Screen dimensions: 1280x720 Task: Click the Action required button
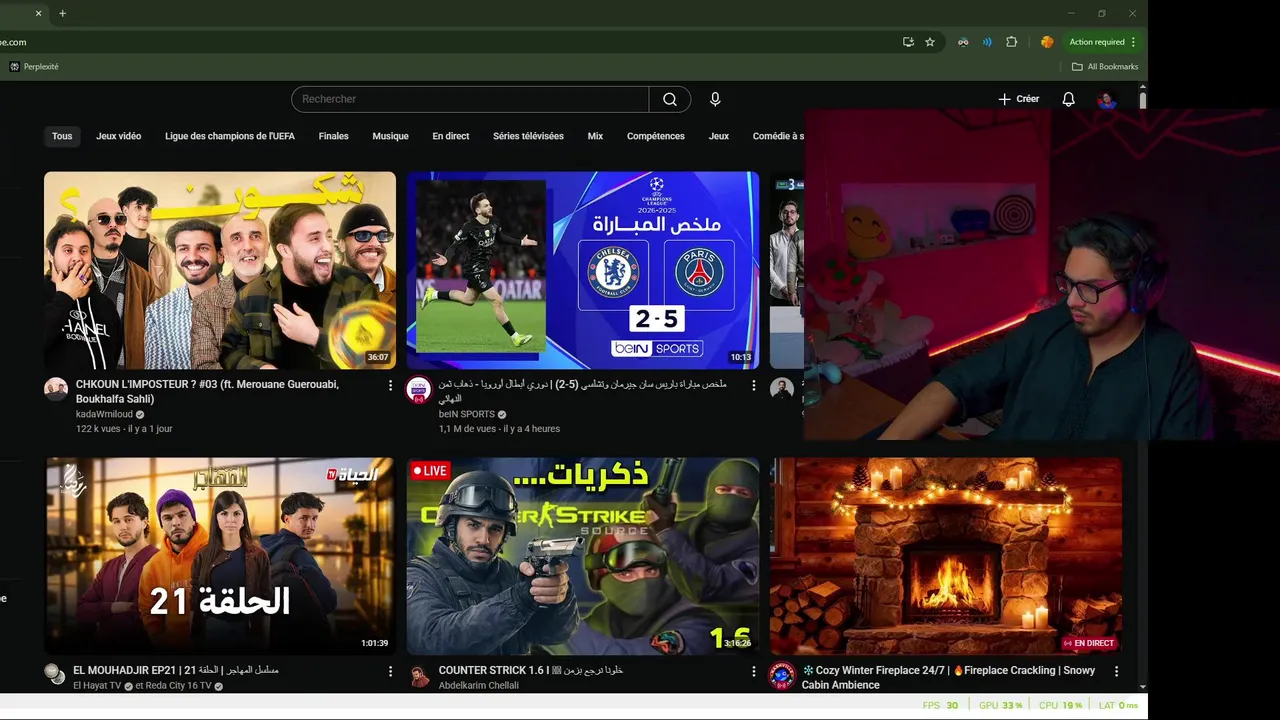coord(1097,42)
